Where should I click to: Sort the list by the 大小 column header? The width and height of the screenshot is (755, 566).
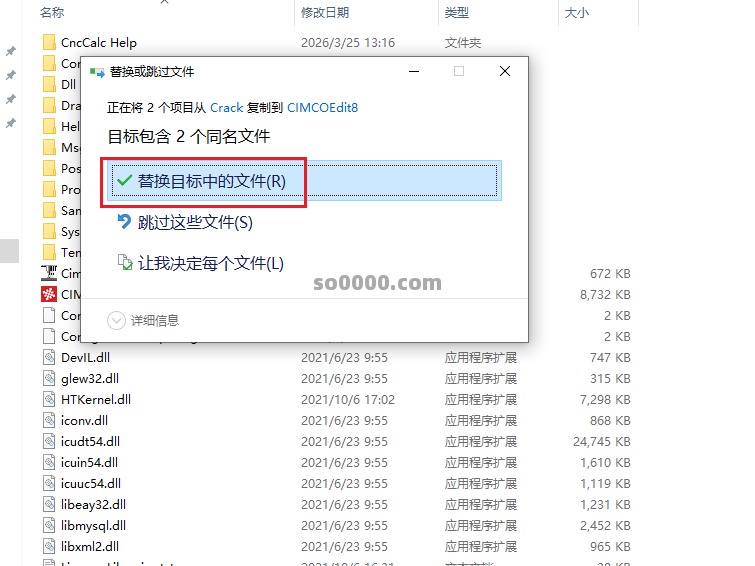(576, 13)
